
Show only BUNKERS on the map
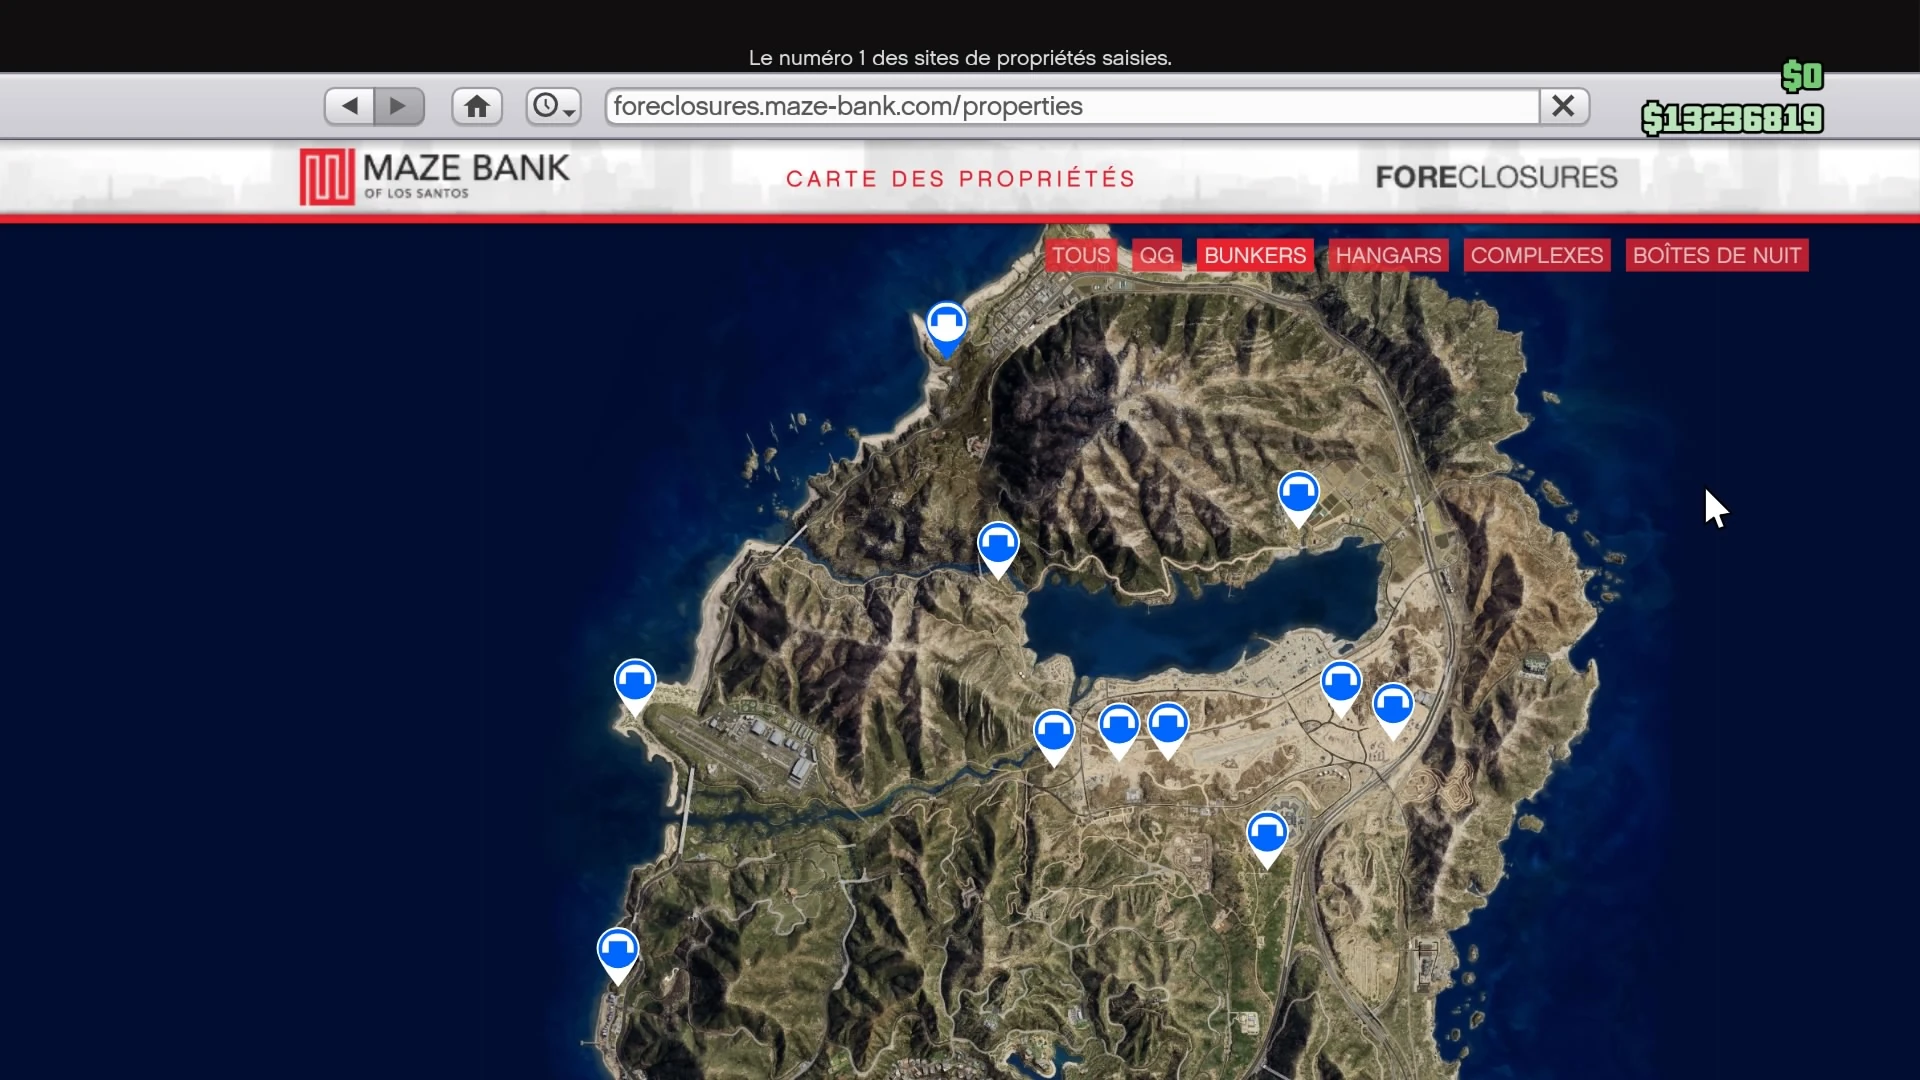point(1254,255)
